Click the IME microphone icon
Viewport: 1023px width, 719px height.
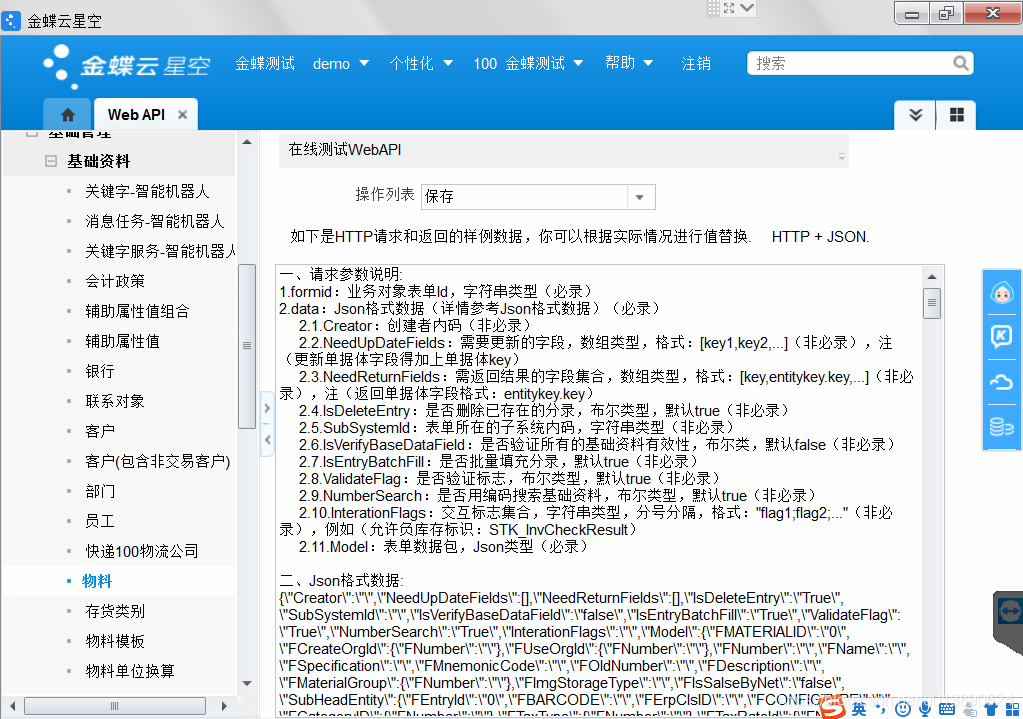(925, 709)
